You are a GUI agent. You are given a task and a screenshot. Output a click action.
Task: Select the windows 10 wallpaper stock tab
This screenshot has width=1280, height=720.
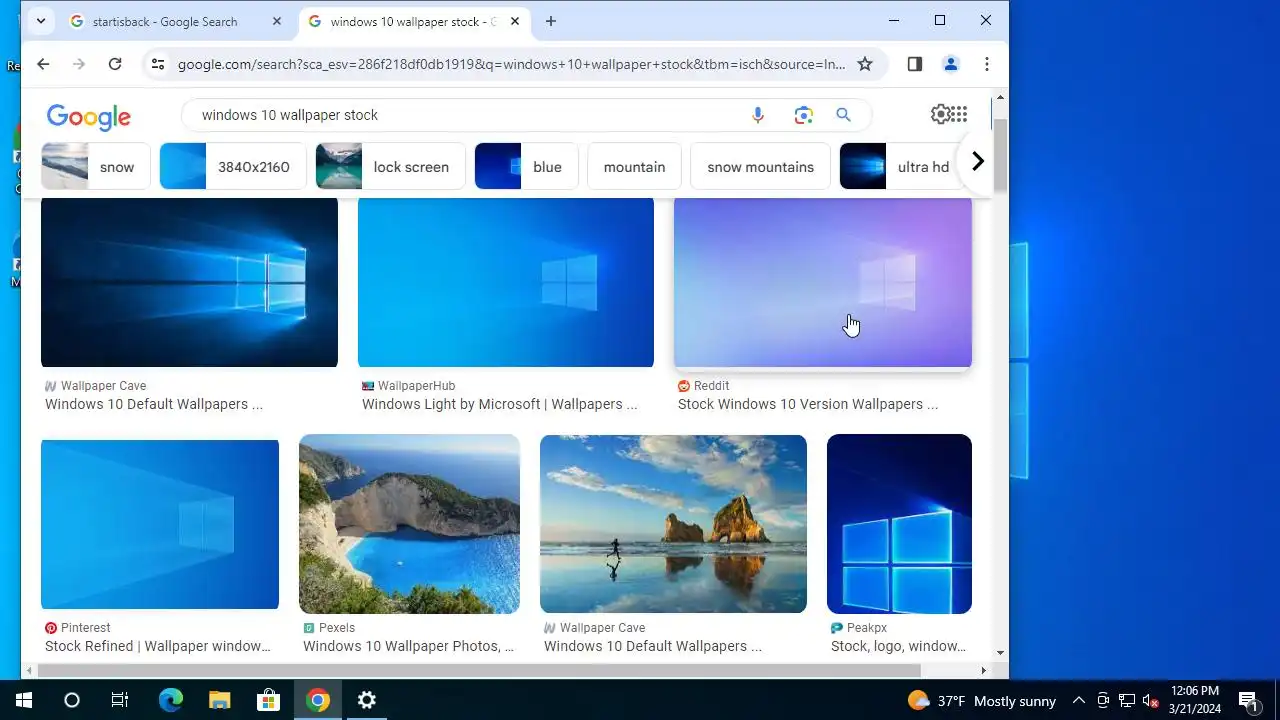pos(413,21)
